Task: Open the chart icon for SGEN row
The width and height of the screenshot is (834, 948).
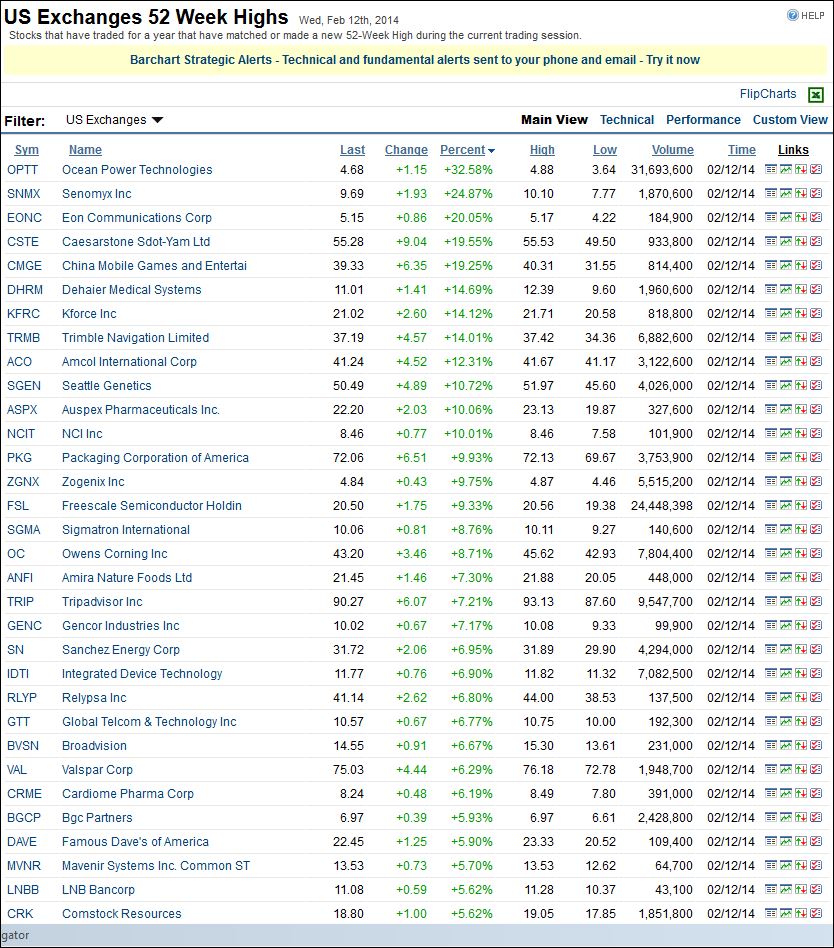Action: pos(786,386)
